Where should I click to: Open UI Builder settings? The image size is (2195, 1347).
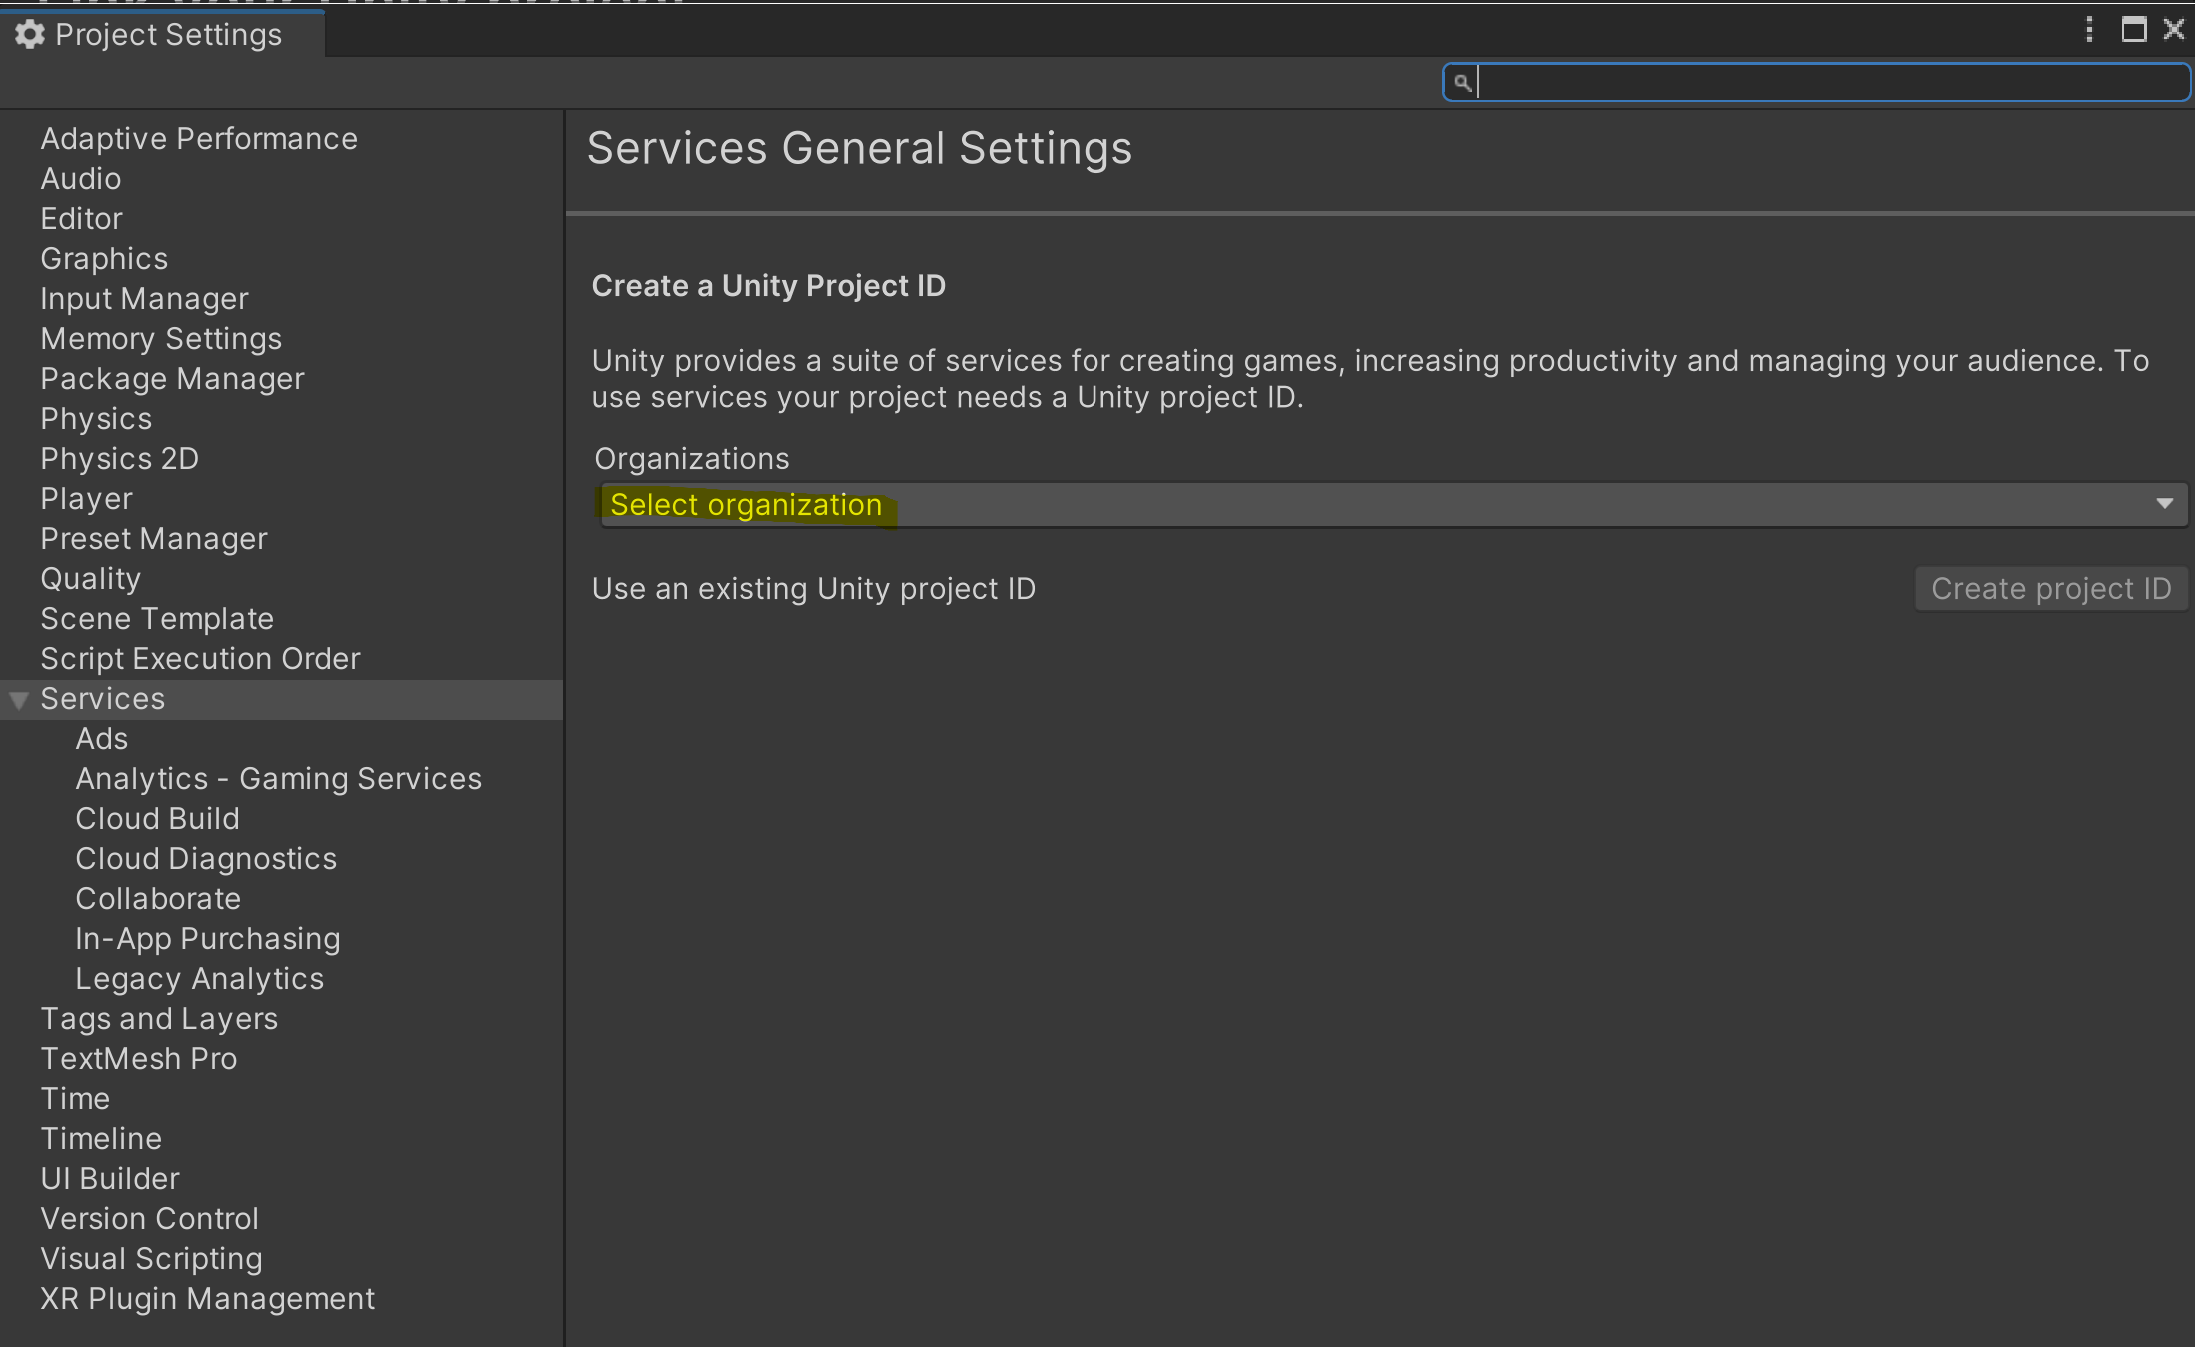pyautogui.click(x=110, y=1179)
